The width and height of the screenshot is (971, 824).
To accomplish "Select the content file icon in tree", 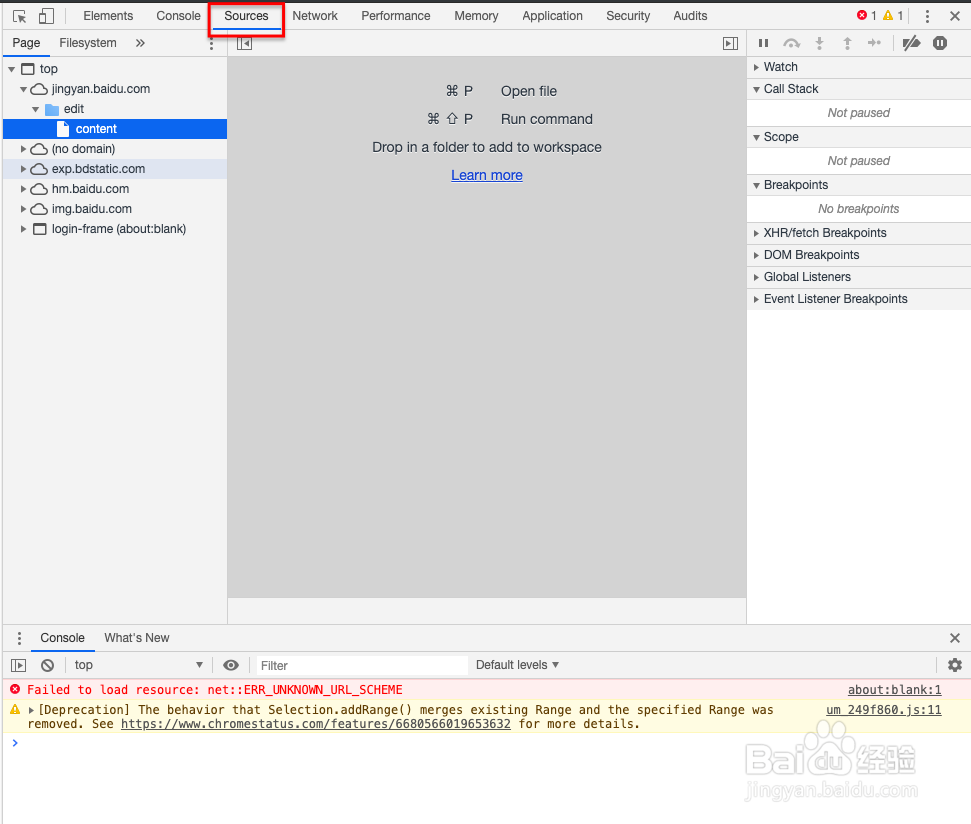I will point(63,129).
